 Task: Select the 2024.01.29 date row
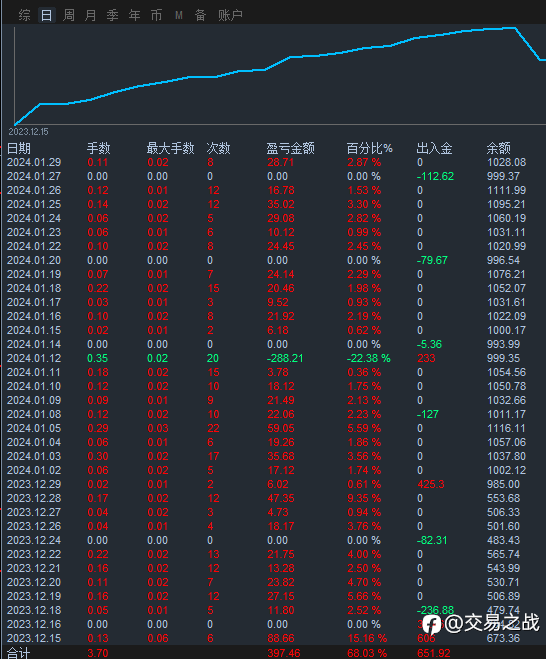[x=34, y=162]
